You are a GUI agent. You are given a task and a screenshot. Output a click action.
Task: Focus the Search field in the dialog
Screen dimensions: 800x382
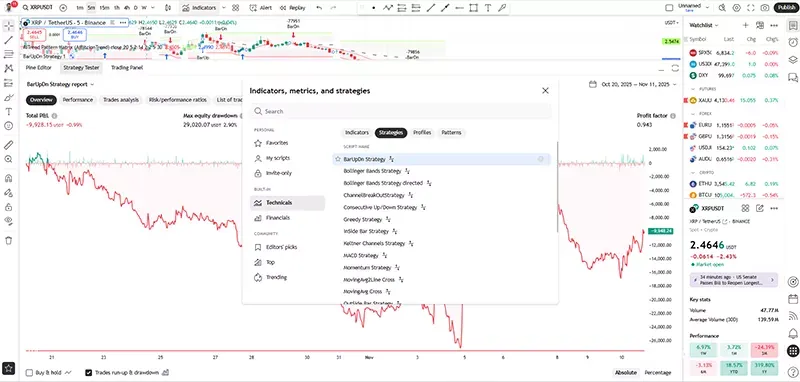coord(401,111)
